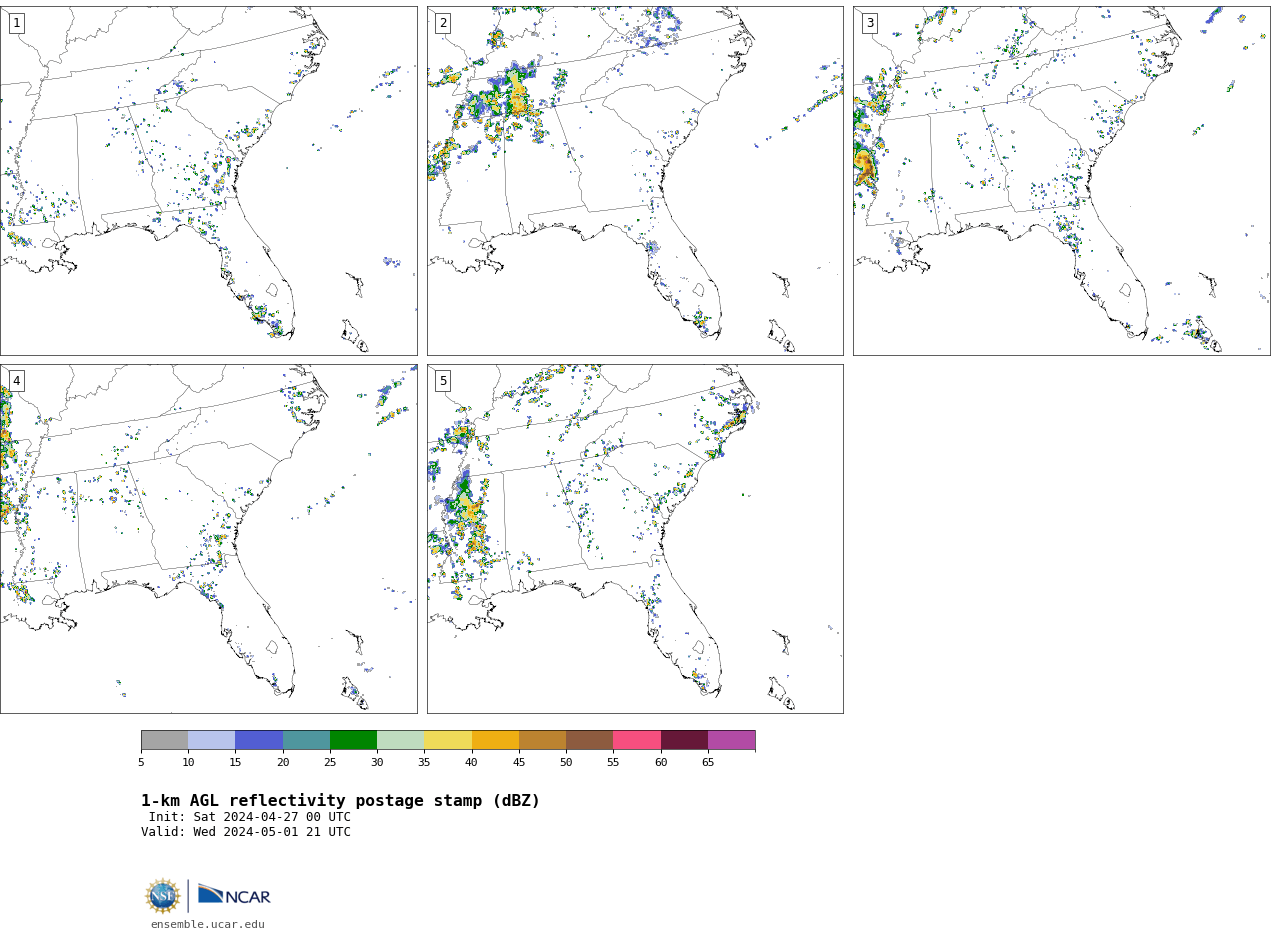Image resolution: width=1280 pixels, height=936 pixels.
Task: Open ensemble member 1 reflectivity map
Action: point(208,181)
